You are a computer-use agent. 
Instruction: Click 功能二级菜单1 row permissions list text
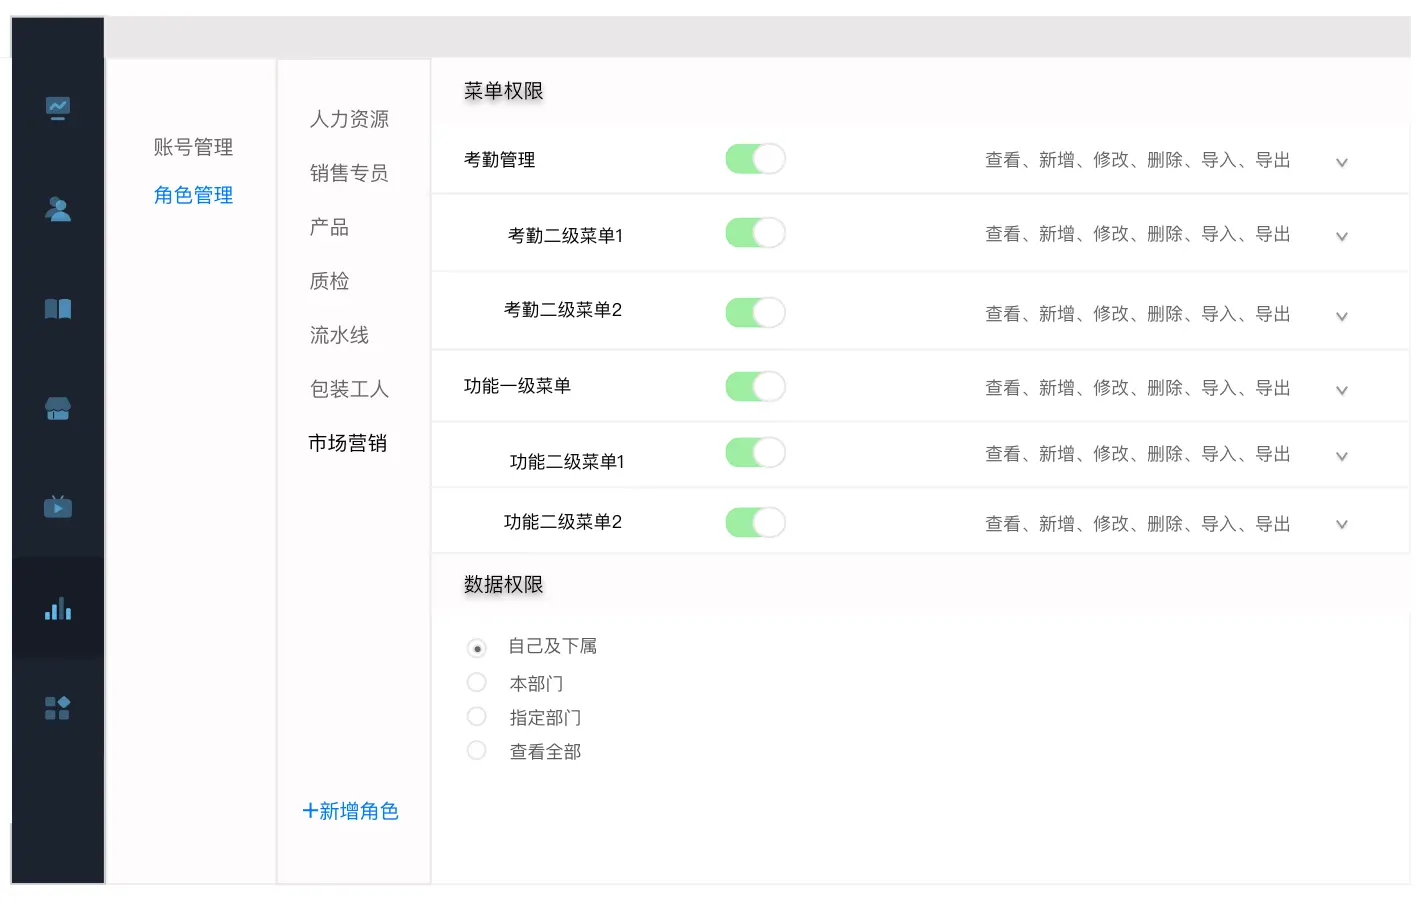1138,454
